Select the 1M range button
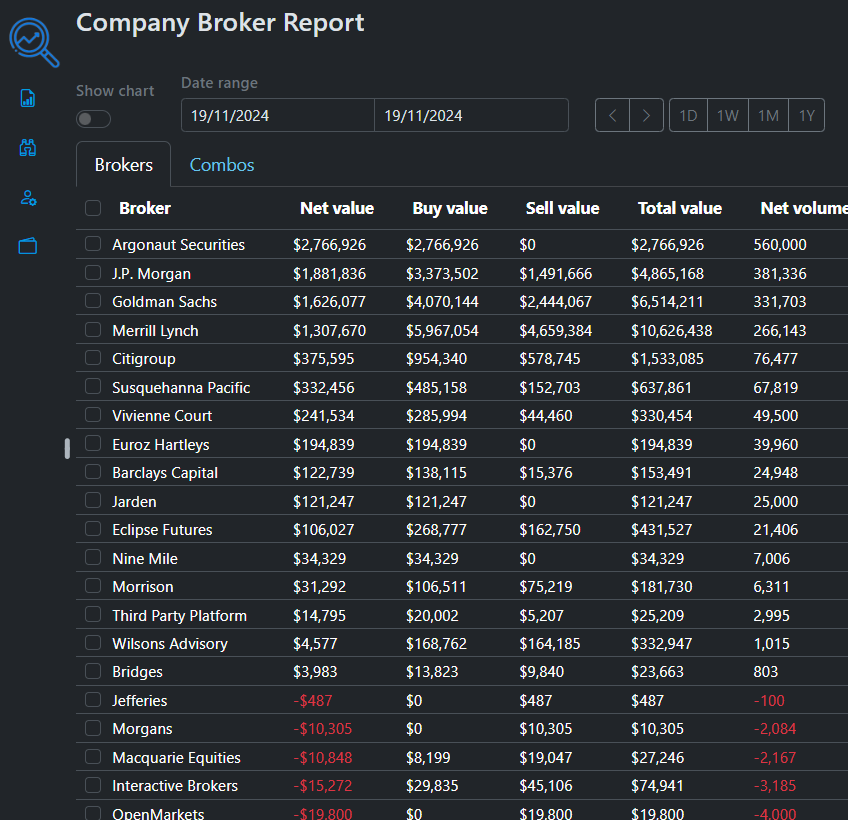 click(x=768, y=115)
